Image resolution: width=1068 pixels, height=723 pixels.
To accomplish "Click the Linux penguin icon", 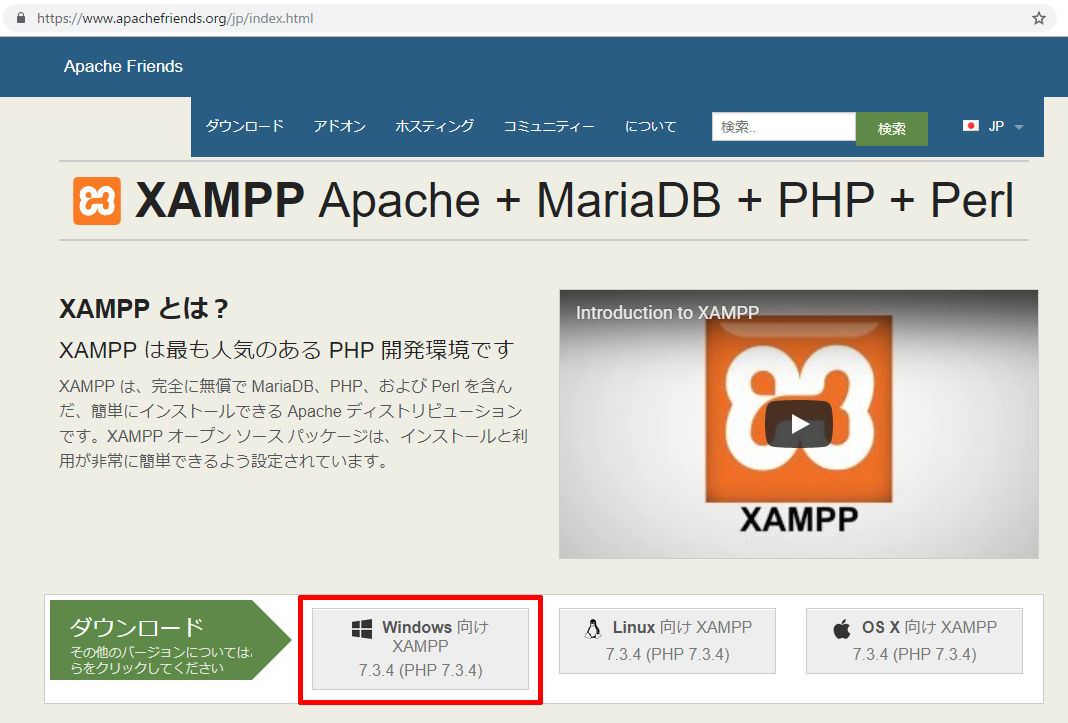I will coord(593,628).
